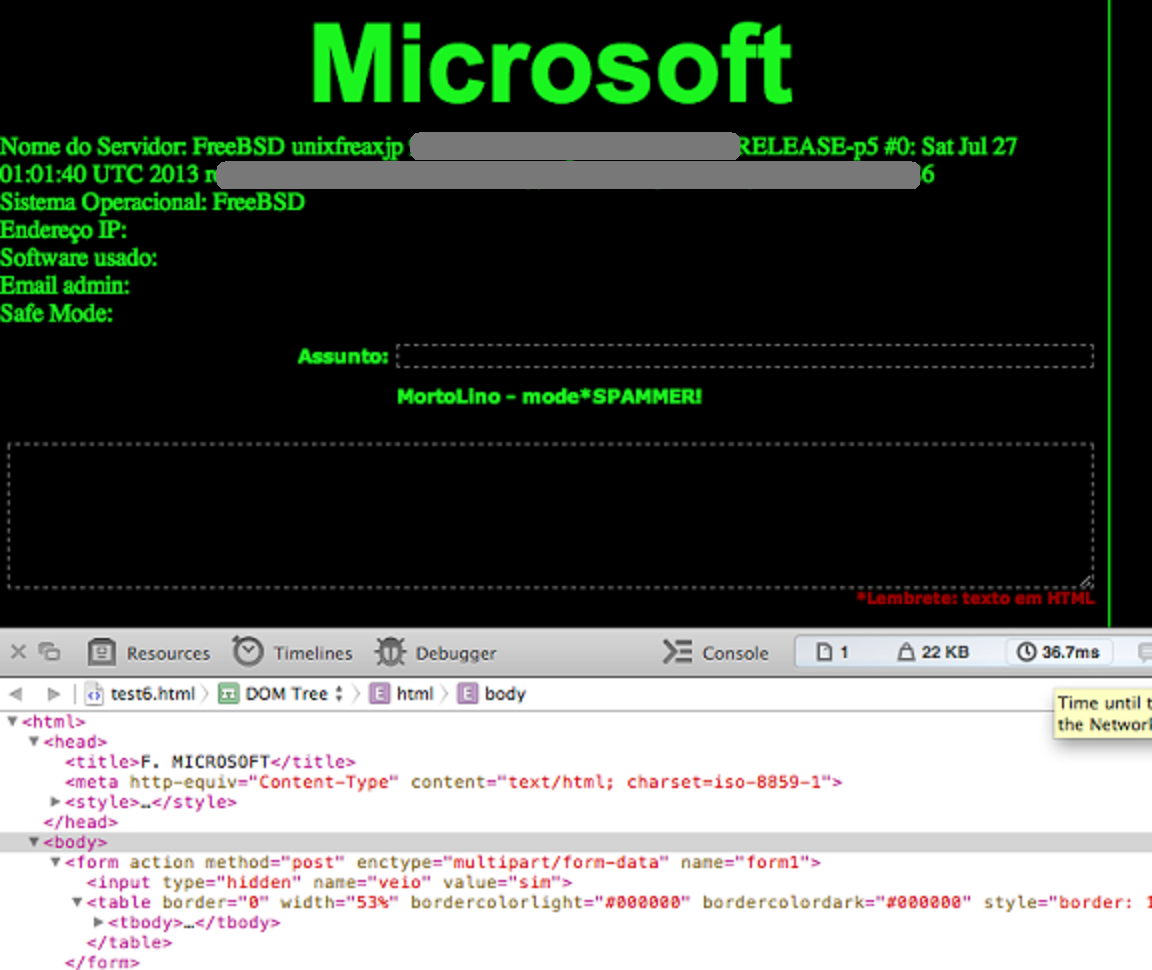Click the large HTML message textarea
Screen dimensions: 1152x970
pos(550,515)
